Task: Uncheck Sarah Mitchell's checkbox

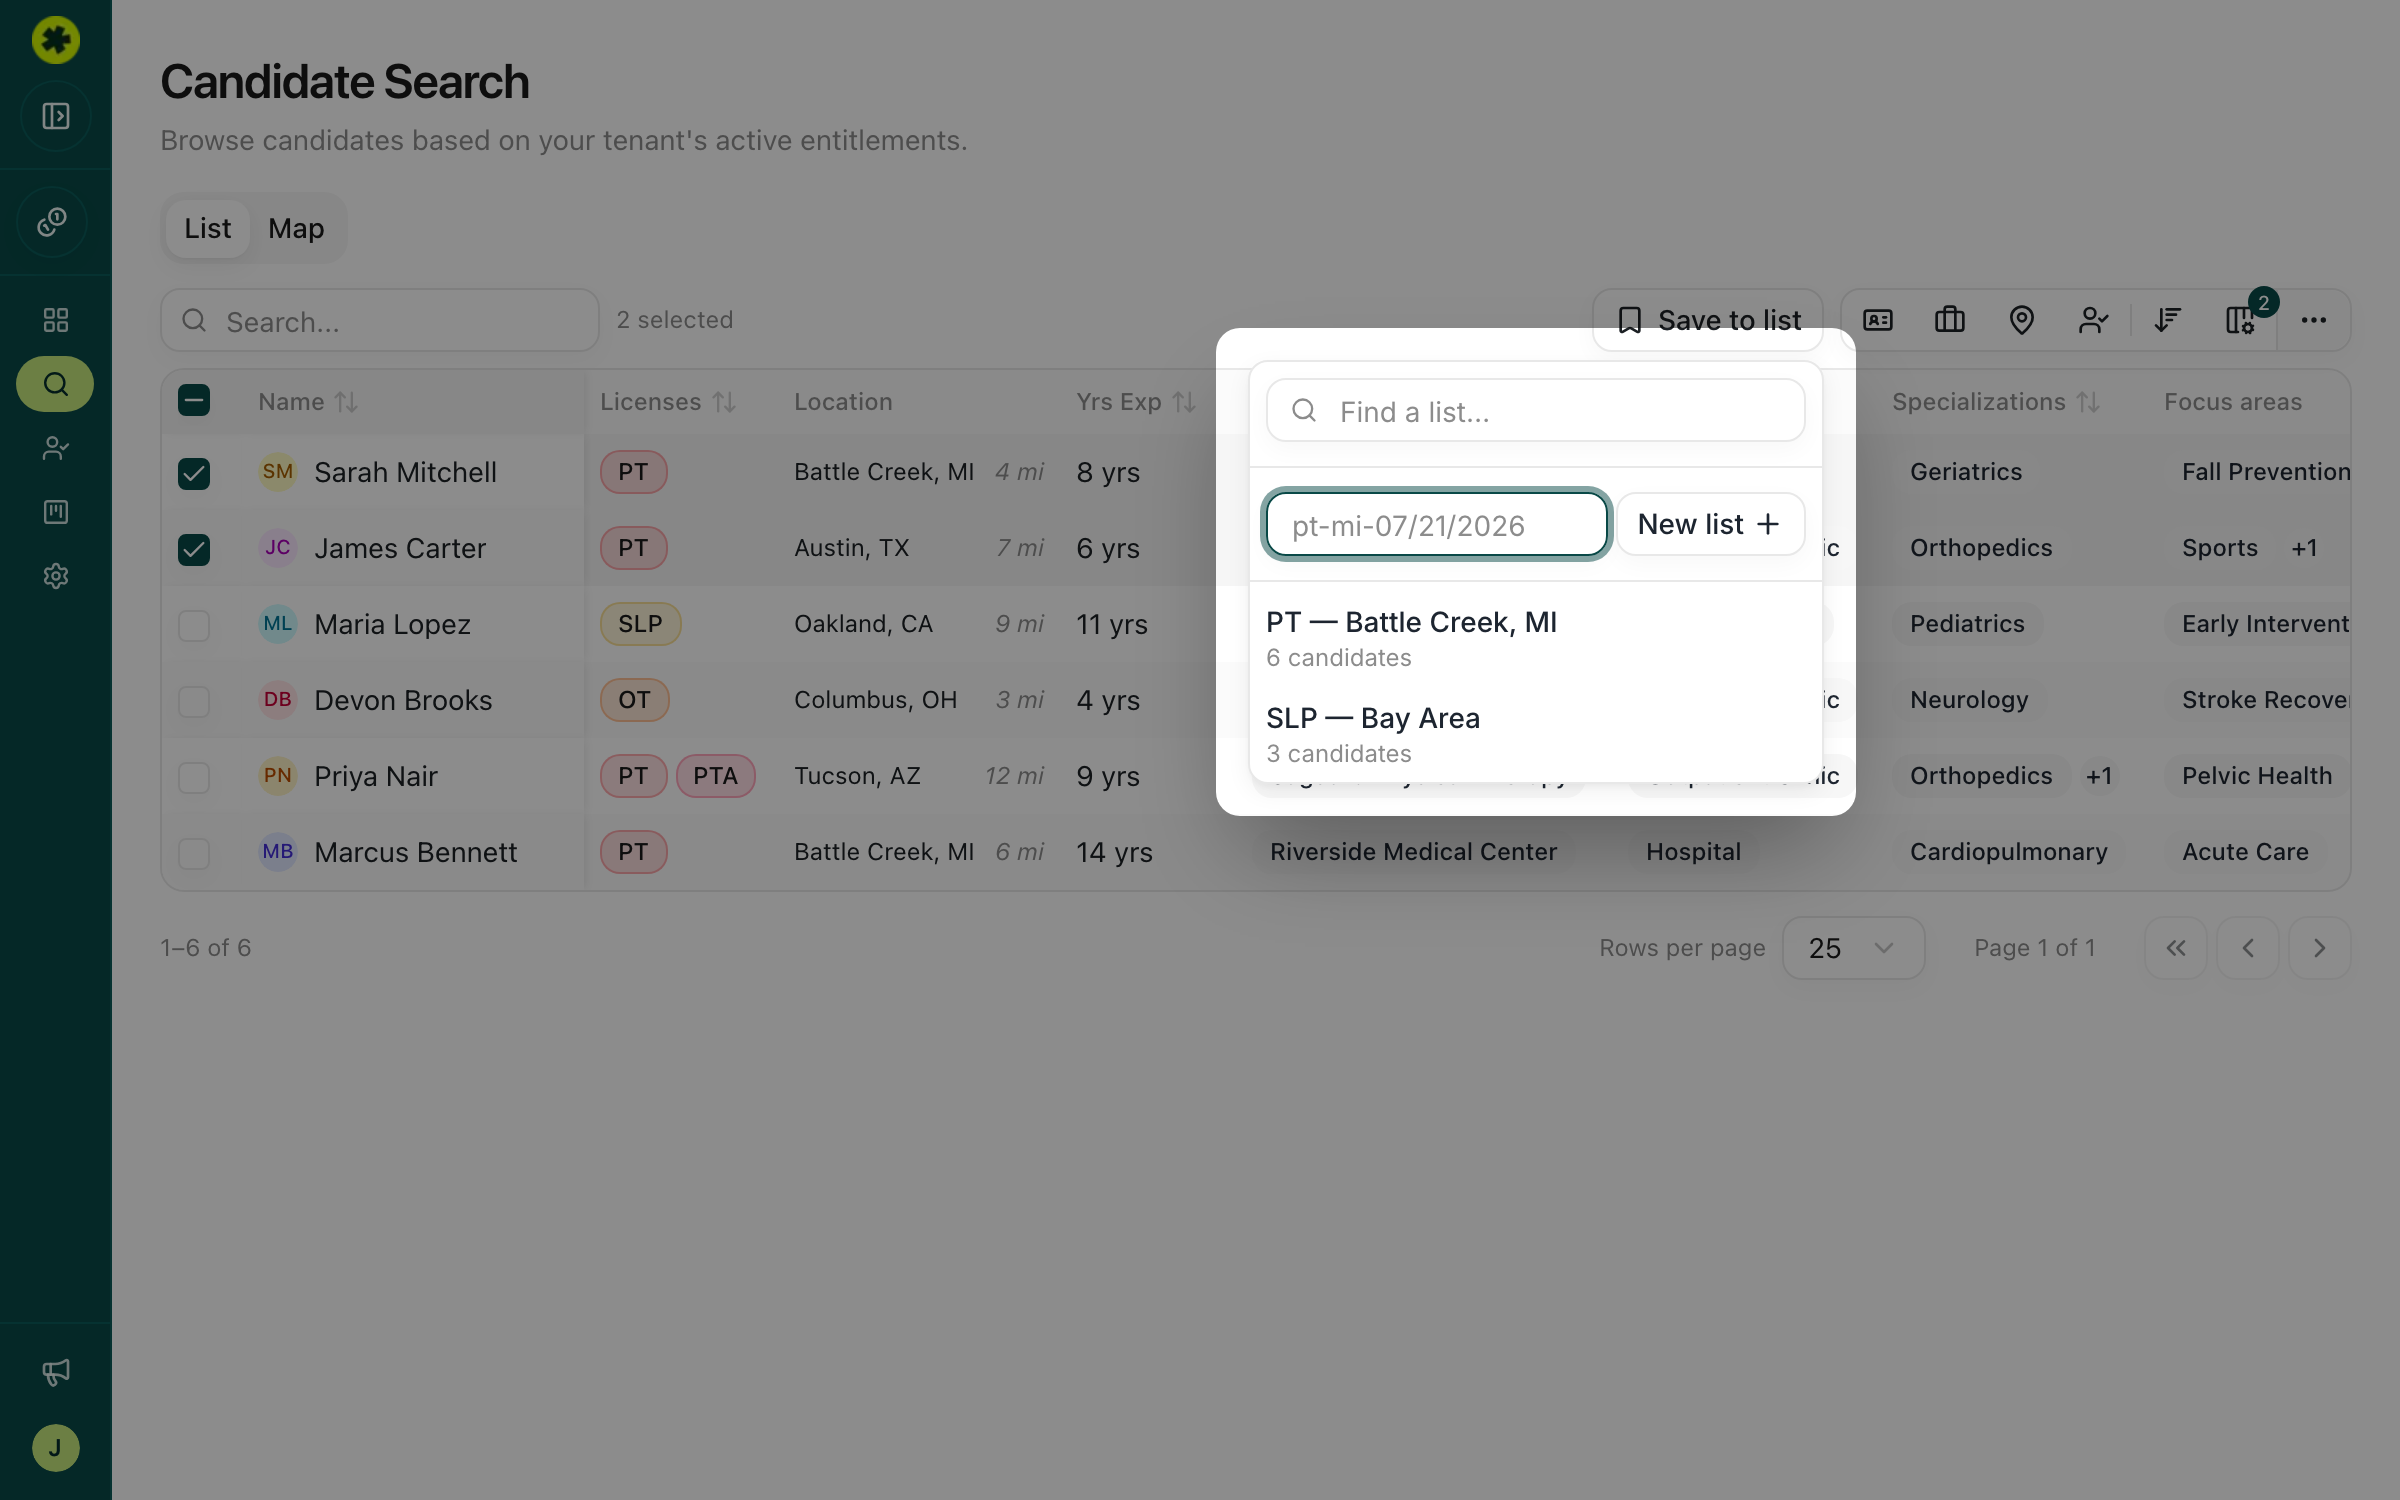Action: [x=194, y=473]
